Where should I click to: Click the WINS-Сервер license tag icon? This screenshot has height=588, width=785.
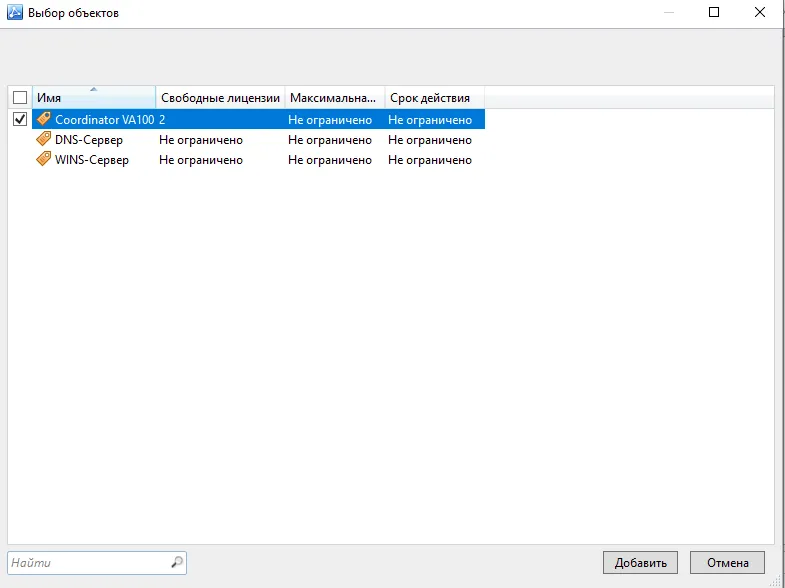(x=44, y=159)
